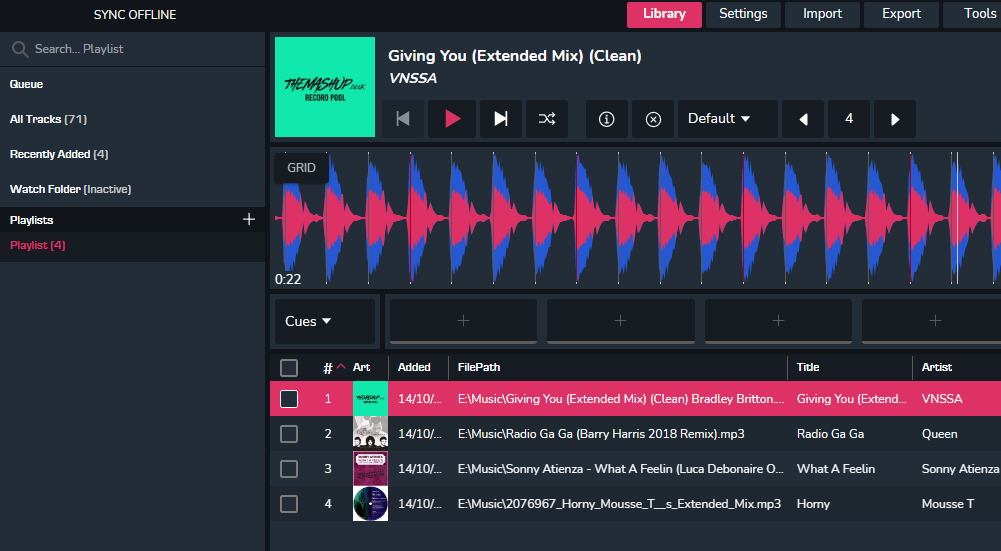Check the box for track 2, Radio Ga Ga
Viewport: 1001px width, 551px height.
pyautogui.click(x=289, y=434)
